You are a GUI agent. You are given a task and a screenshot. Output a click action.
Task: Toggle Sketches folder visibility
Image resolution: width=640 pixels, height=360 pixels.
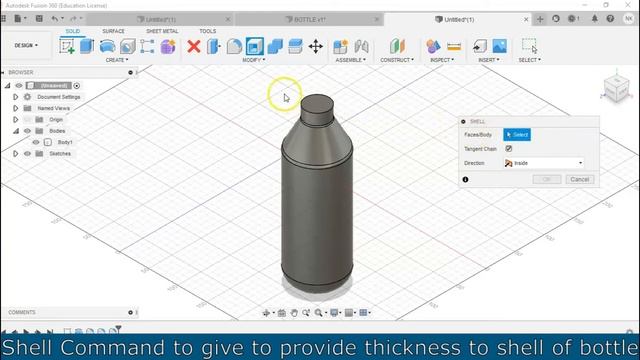coord(27,153)
